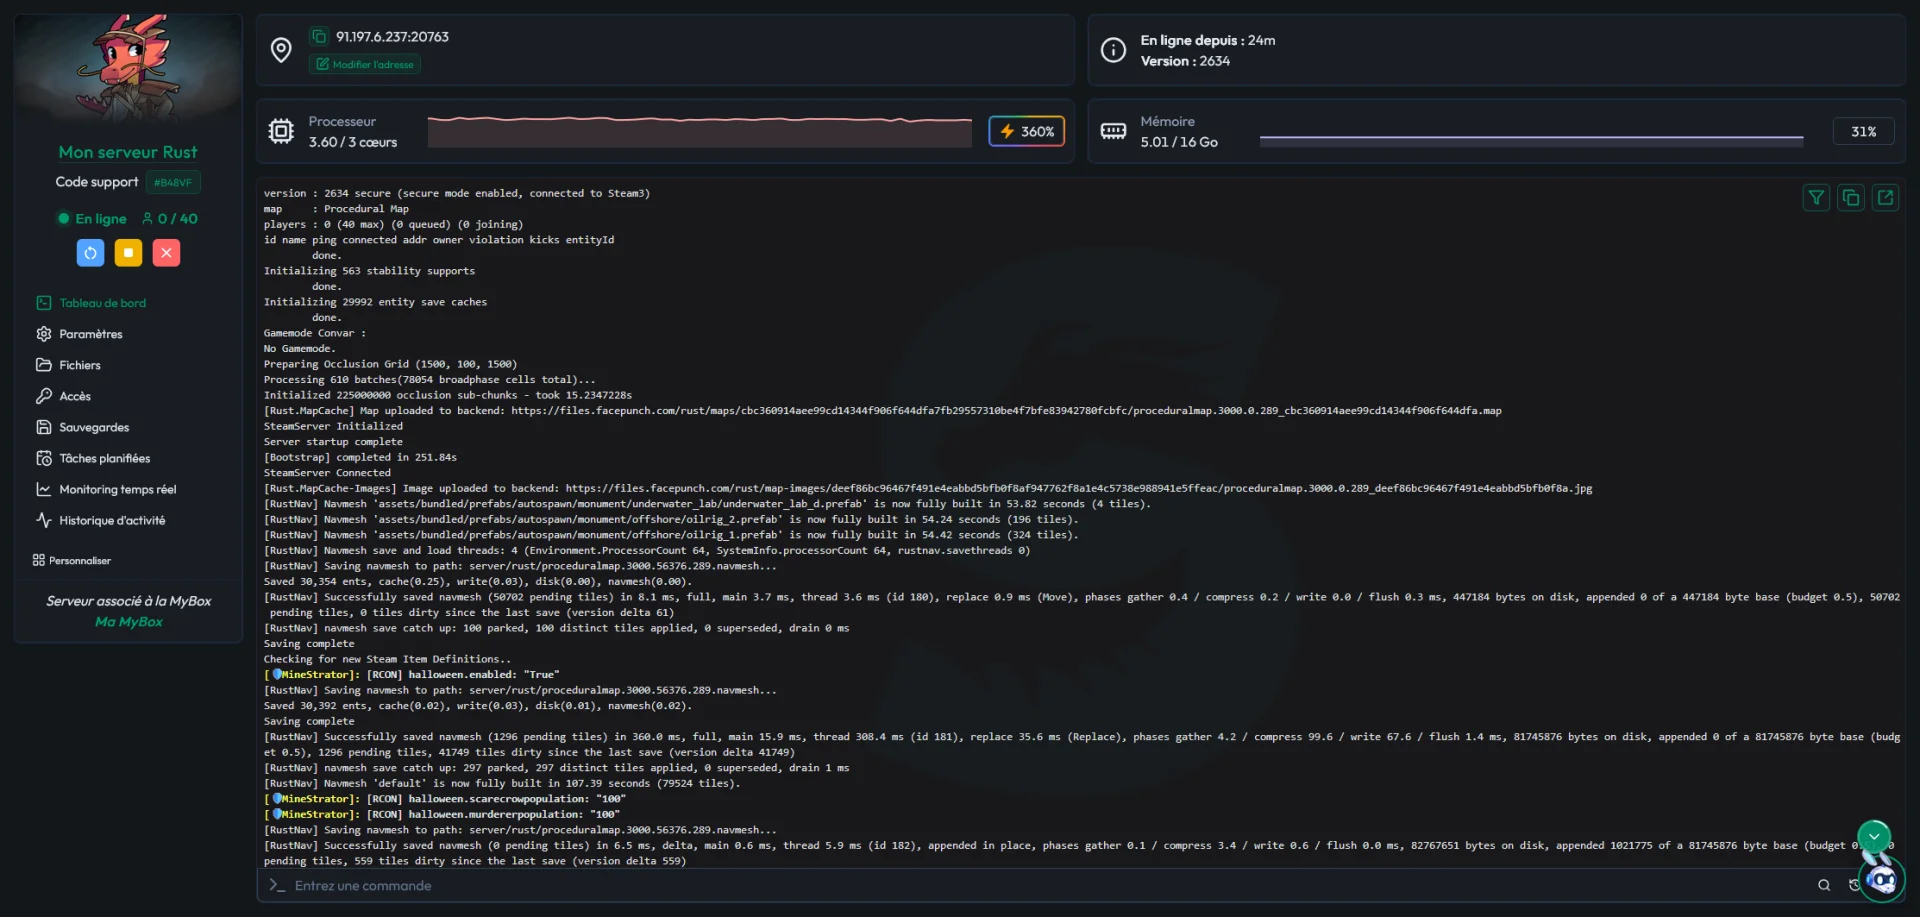1920x917 pixels.
Task: Click 'Server startup complete' console line
Action: tap(333, 442)
